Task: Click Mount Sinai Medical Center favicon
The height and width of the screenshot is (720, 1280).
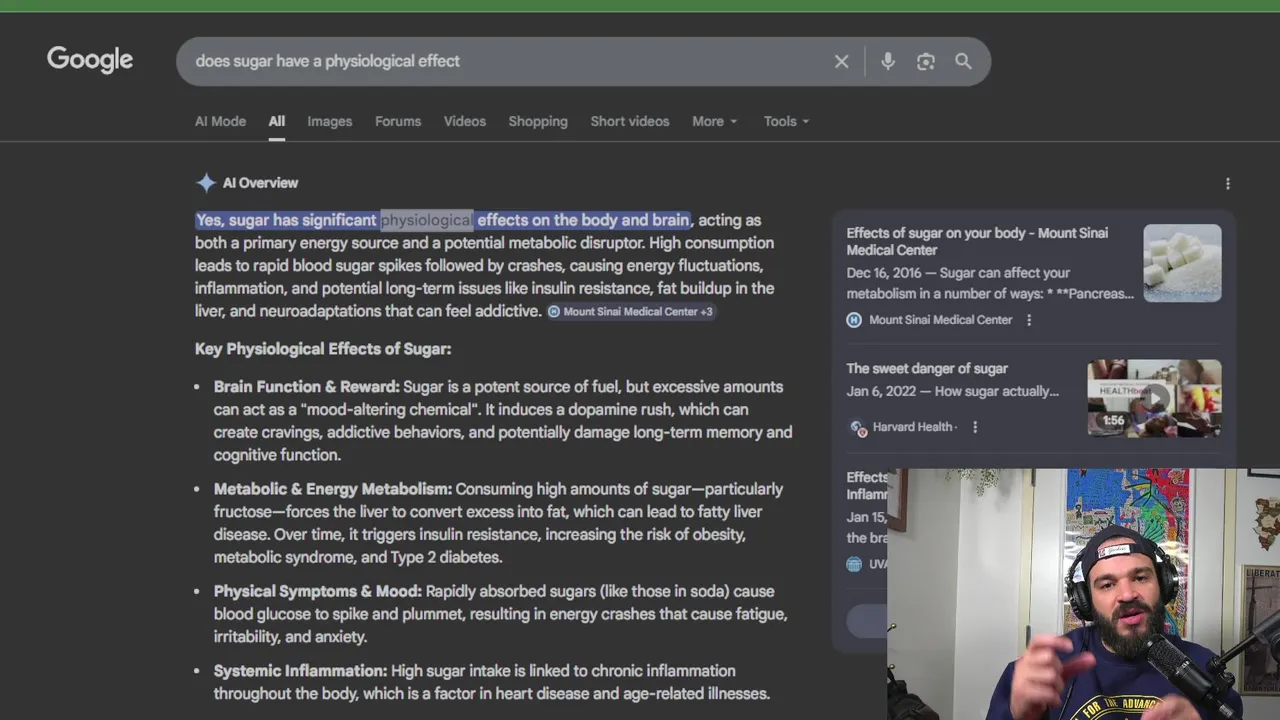Action: (854, 320)
